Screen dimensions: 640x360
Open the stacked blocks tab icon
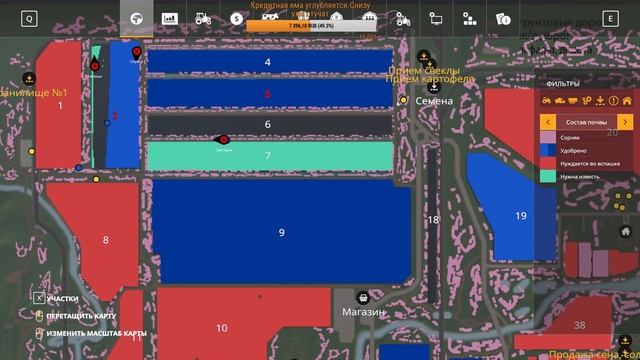[x=469, y=19]
